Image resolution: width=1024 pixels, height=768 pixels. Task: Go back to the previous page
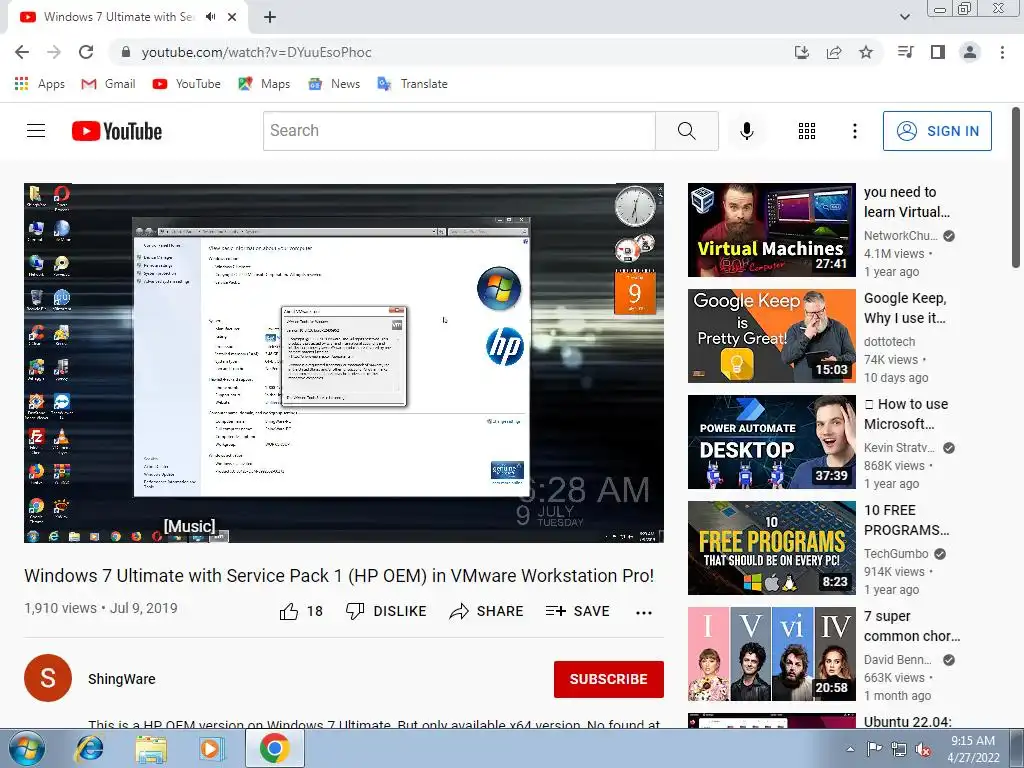click(x=22, y=52)
